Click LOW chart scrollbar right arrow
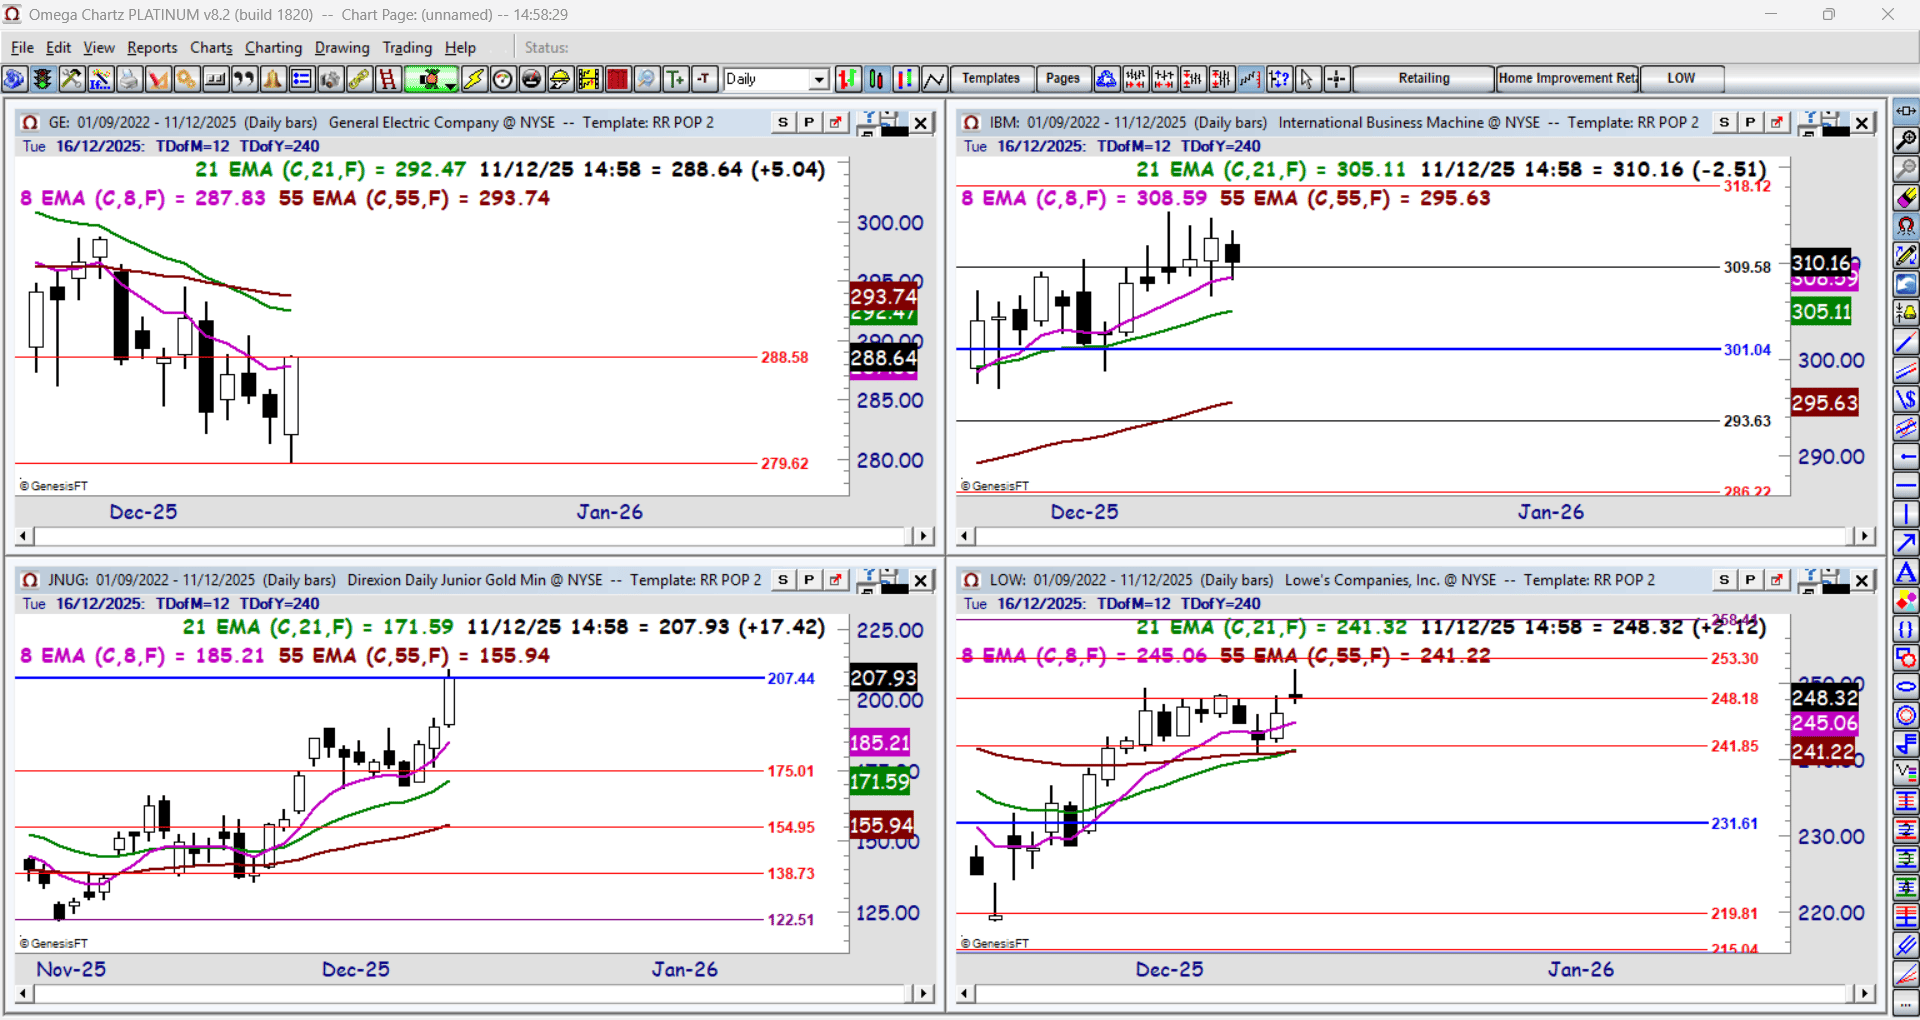The width and height of the screenshot is (1920, 1020). coord(1864,993)
